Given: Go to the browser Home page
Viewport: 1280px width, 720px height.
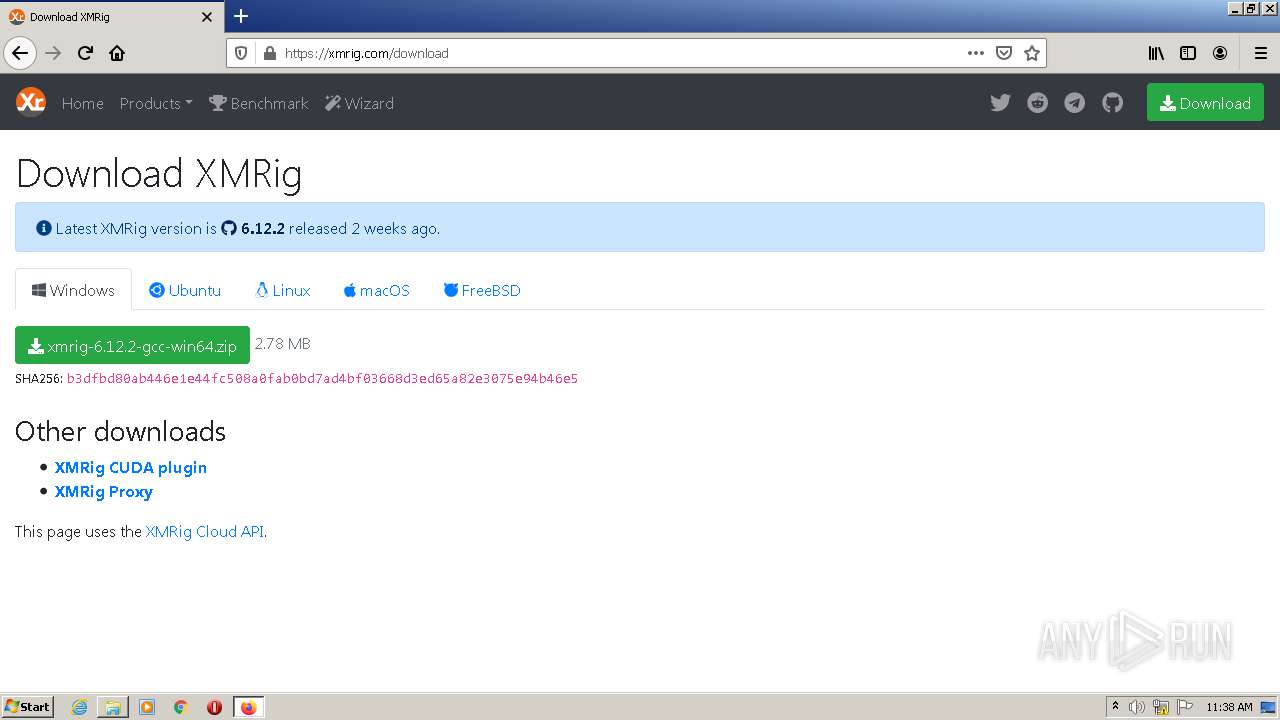Looking at the screenshot, I should click(117, 53).
